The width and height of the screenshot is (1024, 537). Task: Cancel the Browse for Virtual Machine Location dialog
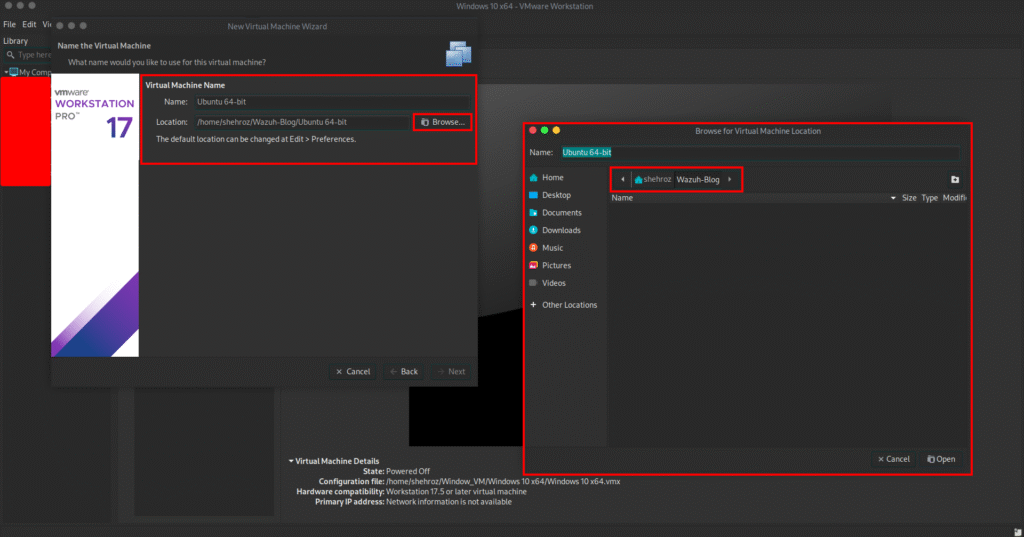893,459
